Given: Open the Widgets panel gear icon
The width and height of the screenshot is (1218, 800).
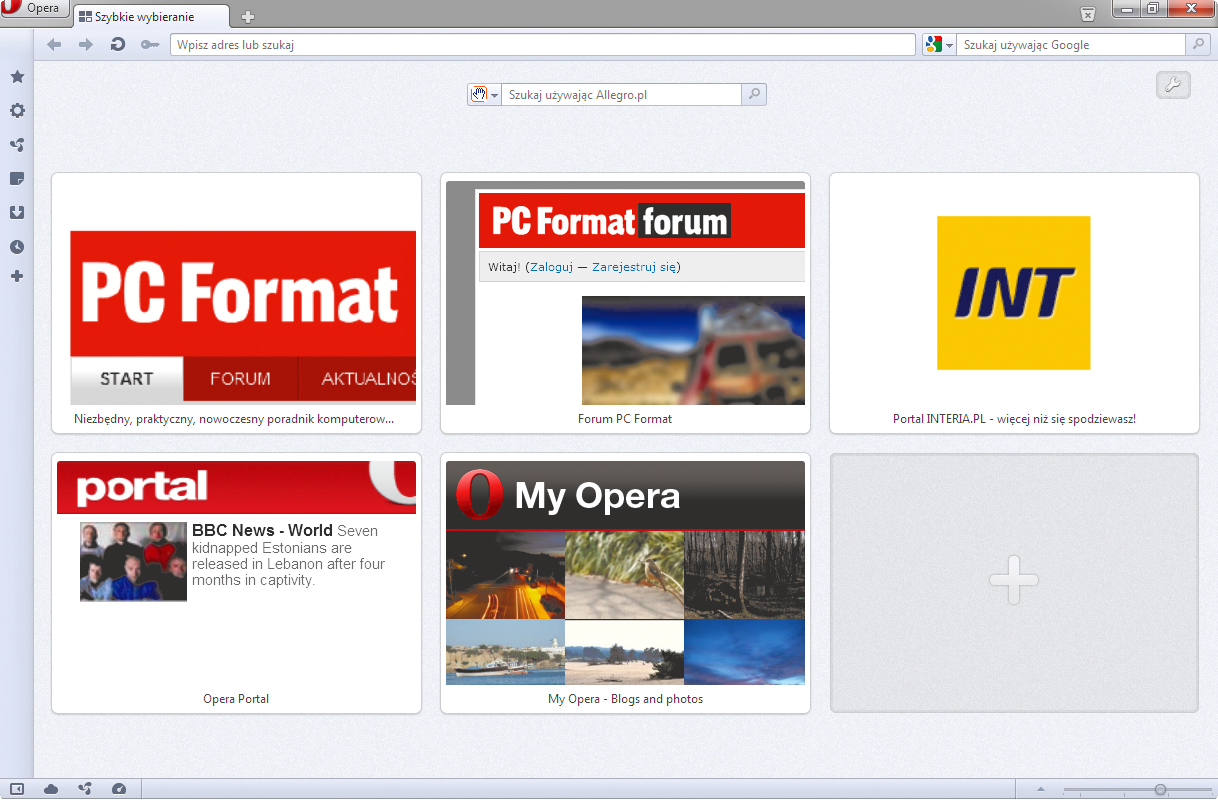Looking at the screenshot, I should pos(17,111).
